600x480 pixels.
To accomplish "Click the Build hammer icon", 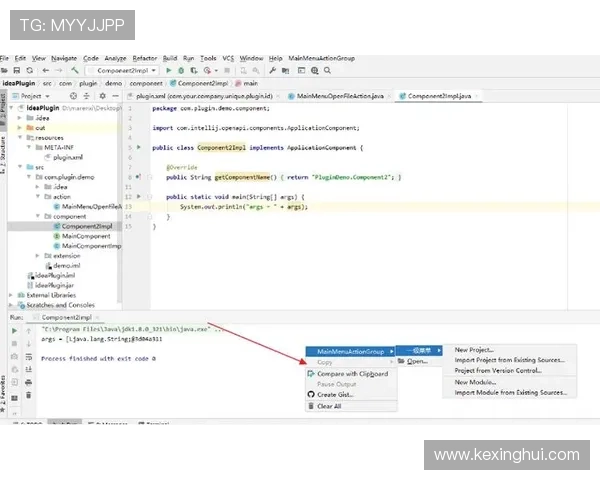I will tap(75, 71).
